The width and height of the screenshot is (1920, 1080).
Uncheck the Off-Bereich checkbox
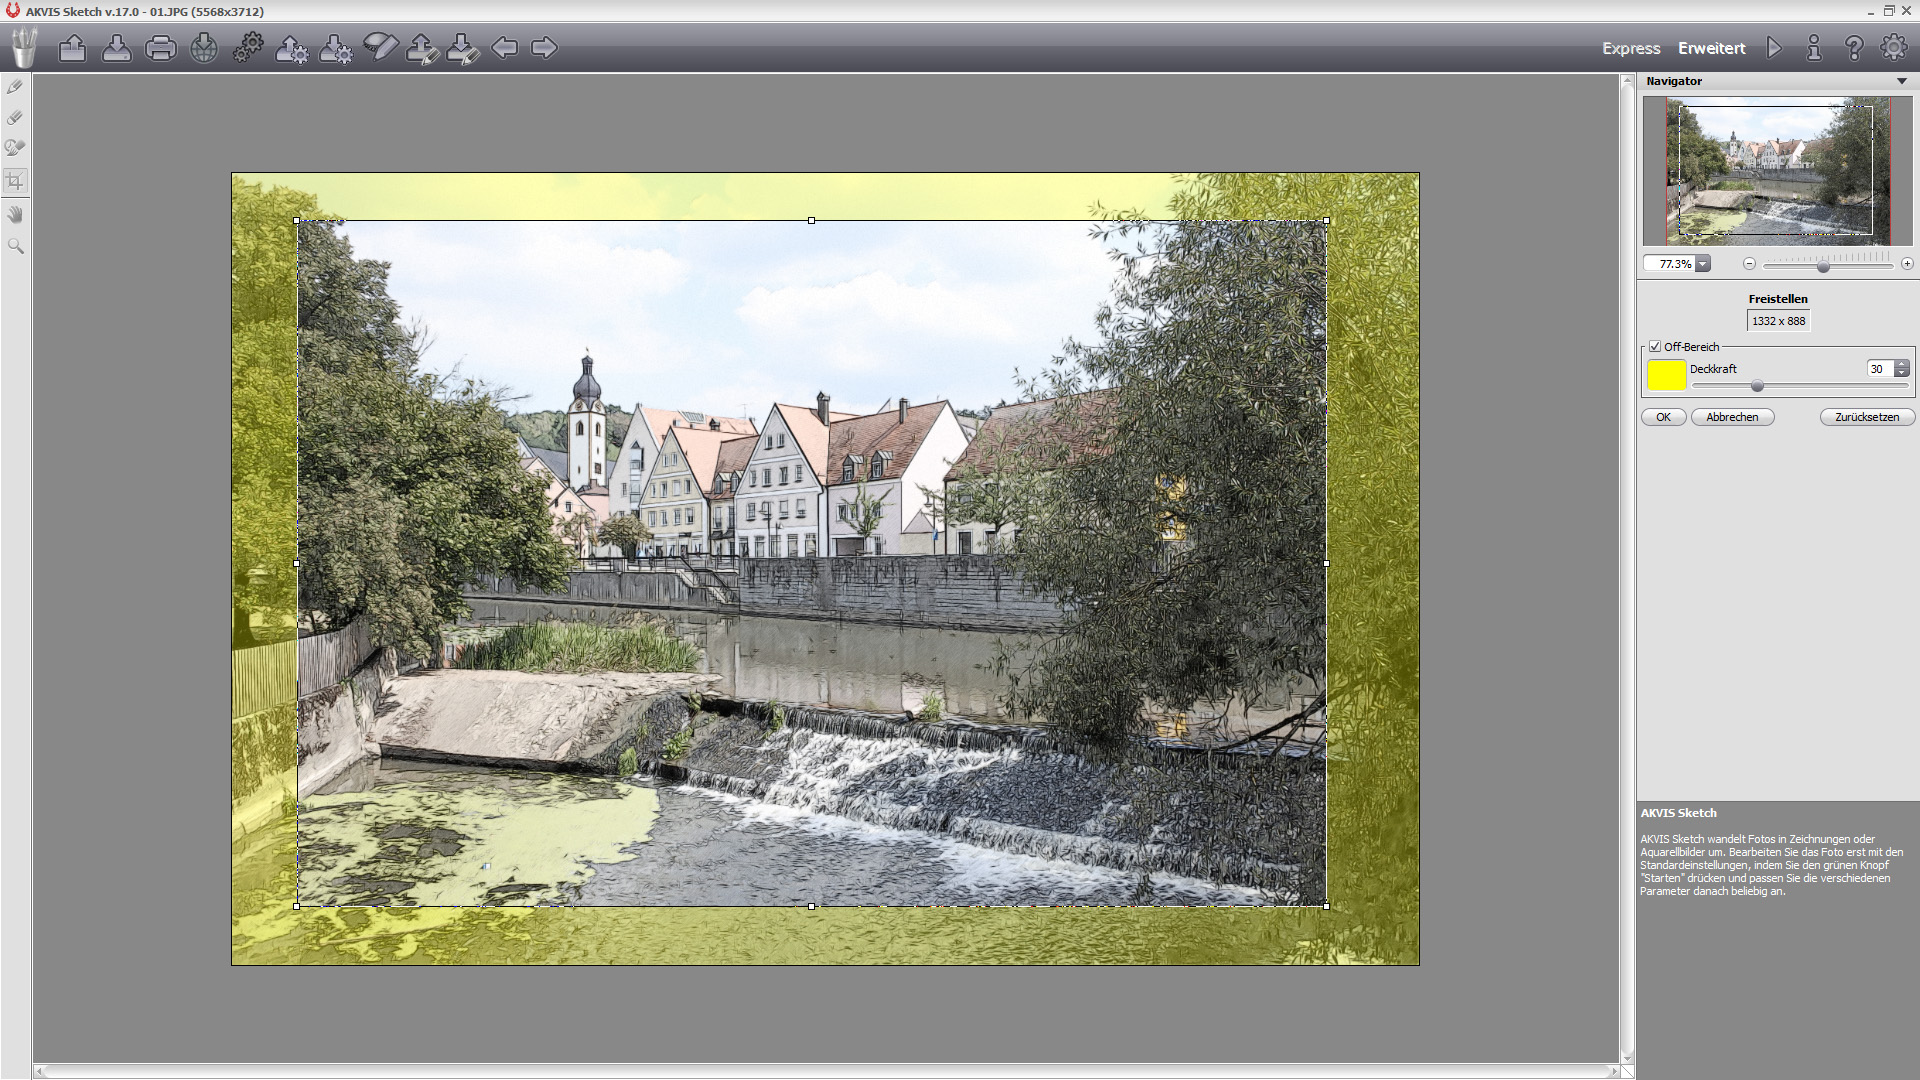click(1655, 347)
